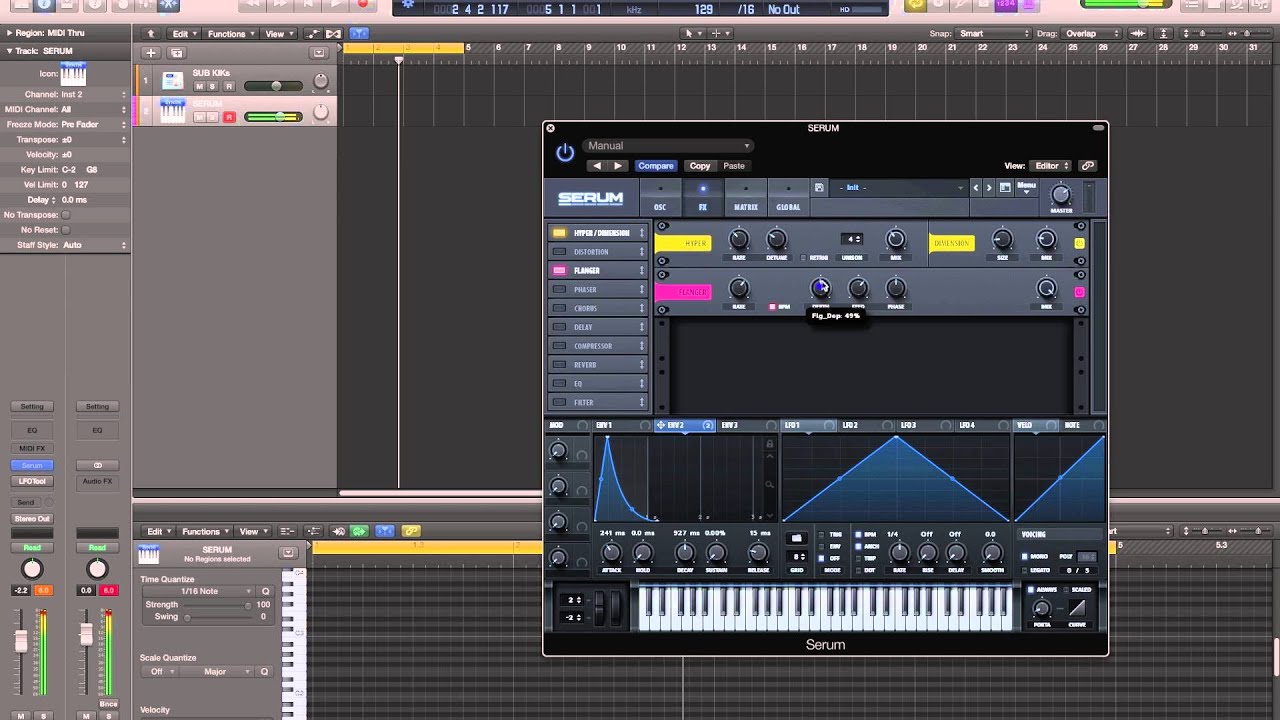1280x720 pixels.
Task: Toggle the Flanger BPM checkbox
Action: [x=772, y=307]
